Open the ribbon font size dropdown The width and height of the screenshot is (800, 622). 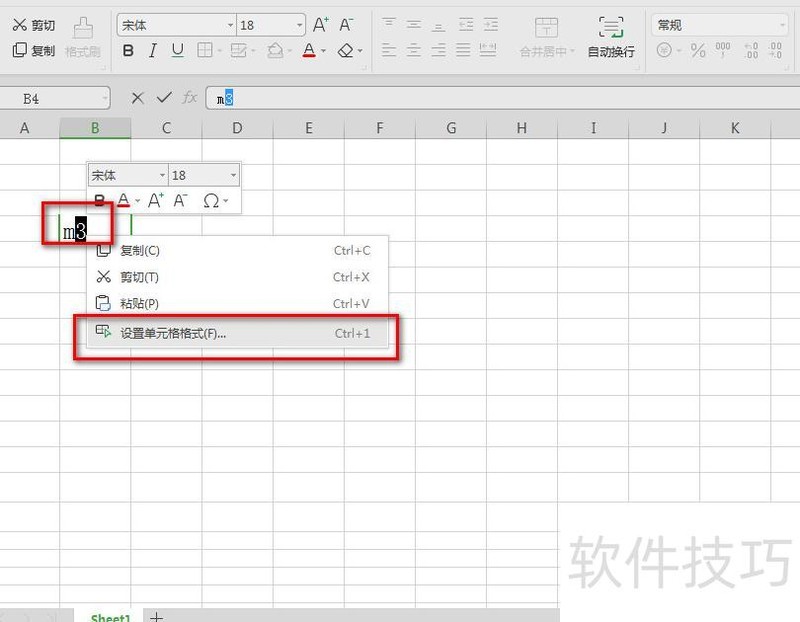(299, 25)
